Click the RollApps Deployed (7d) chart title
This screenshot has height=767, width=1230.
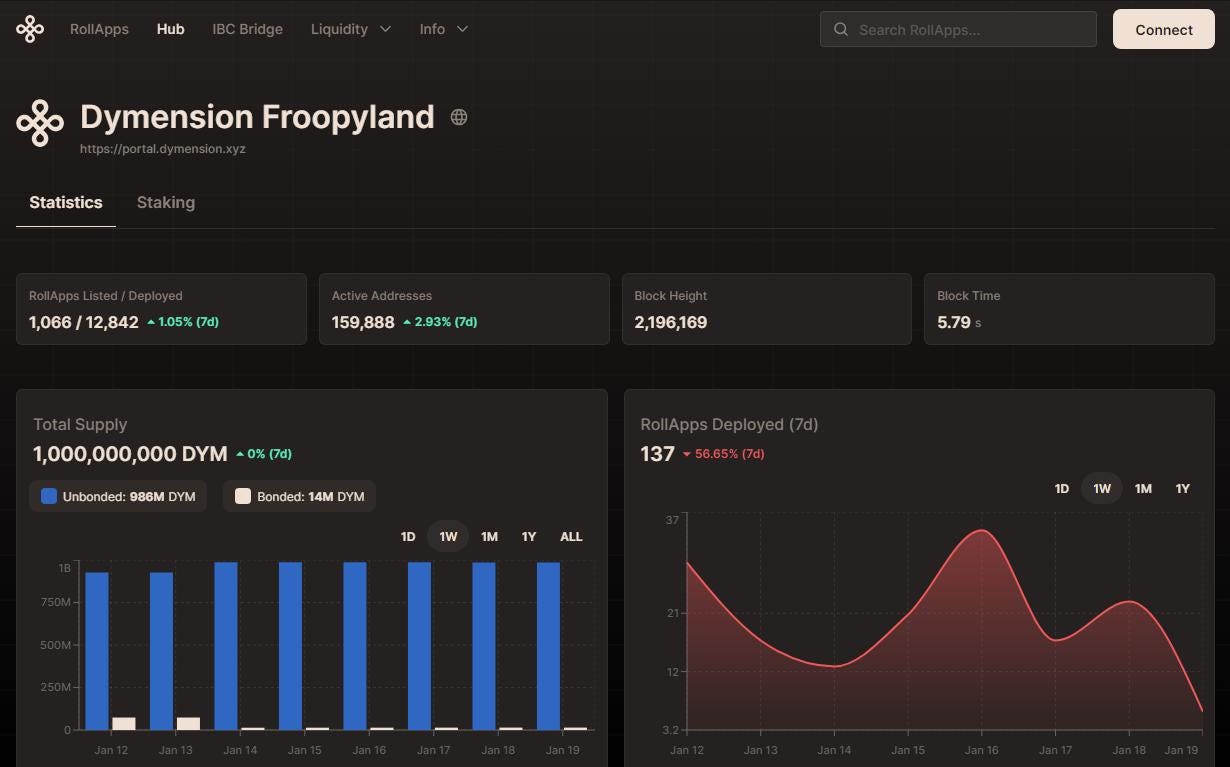tap(729, 424)
